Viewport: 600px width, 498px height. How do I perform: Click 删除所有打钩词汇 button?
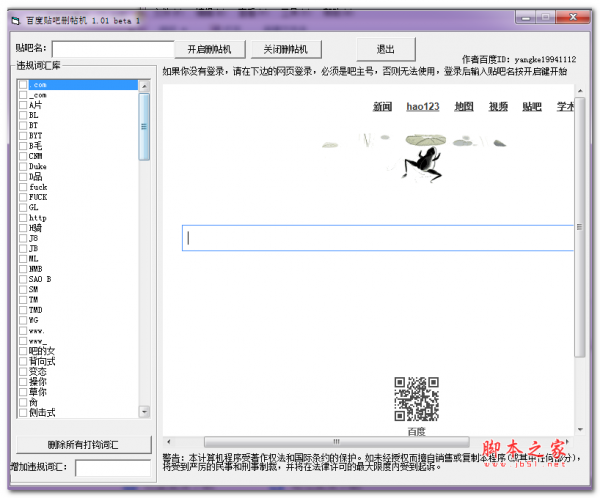click(x=83, y=445)
